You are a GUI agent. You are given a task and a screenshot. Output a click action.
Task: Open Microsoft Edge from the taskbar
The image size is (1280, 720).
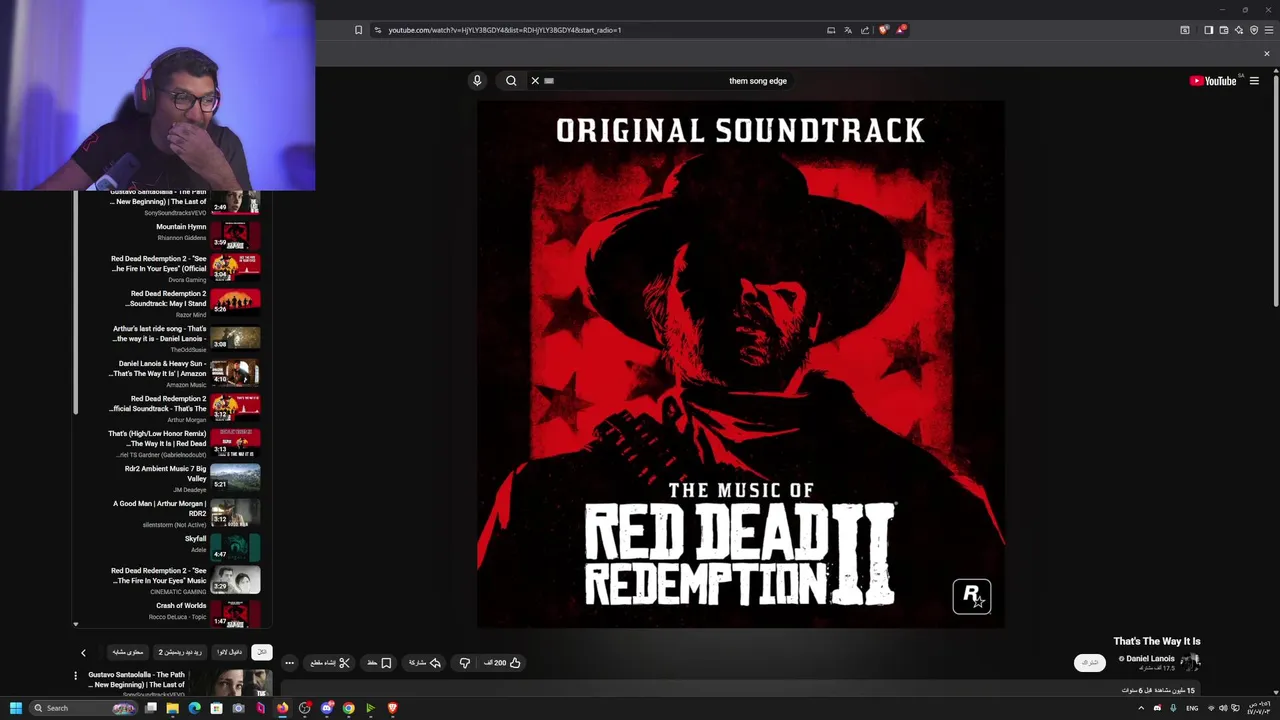point(194,708)
